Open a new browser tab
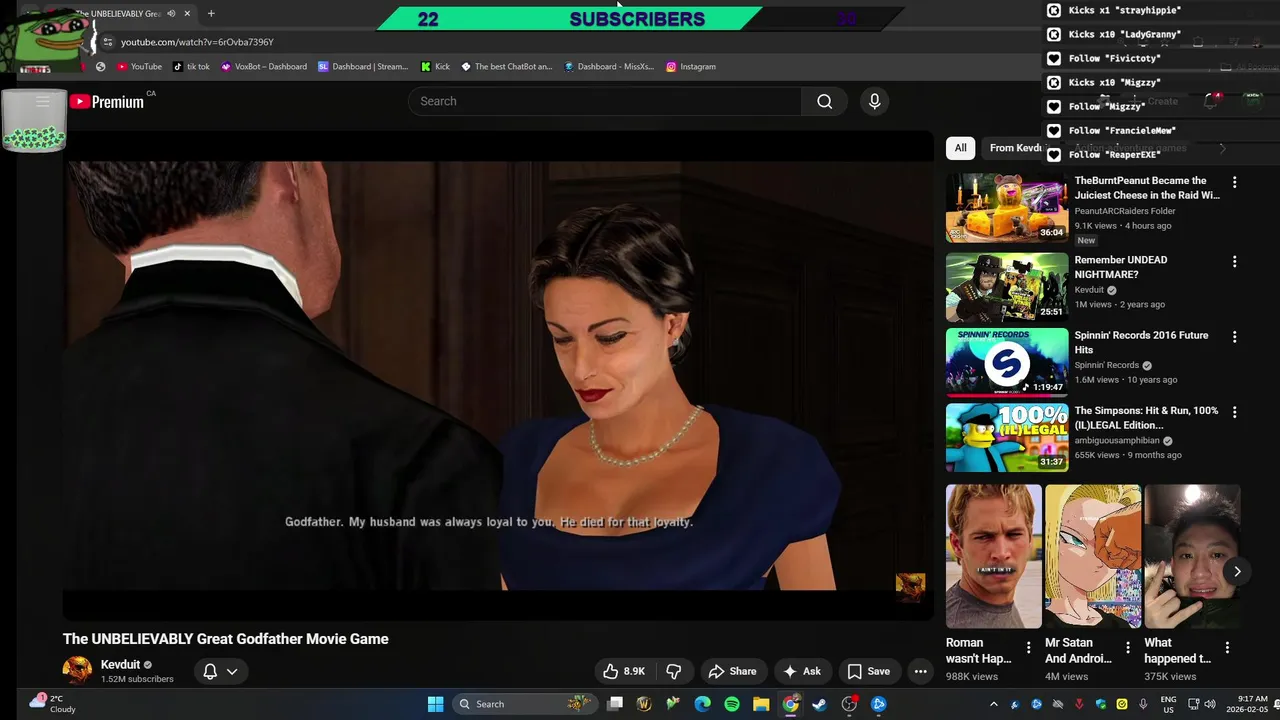This screenshot has height=720, width=1280. tap(211, 14)
